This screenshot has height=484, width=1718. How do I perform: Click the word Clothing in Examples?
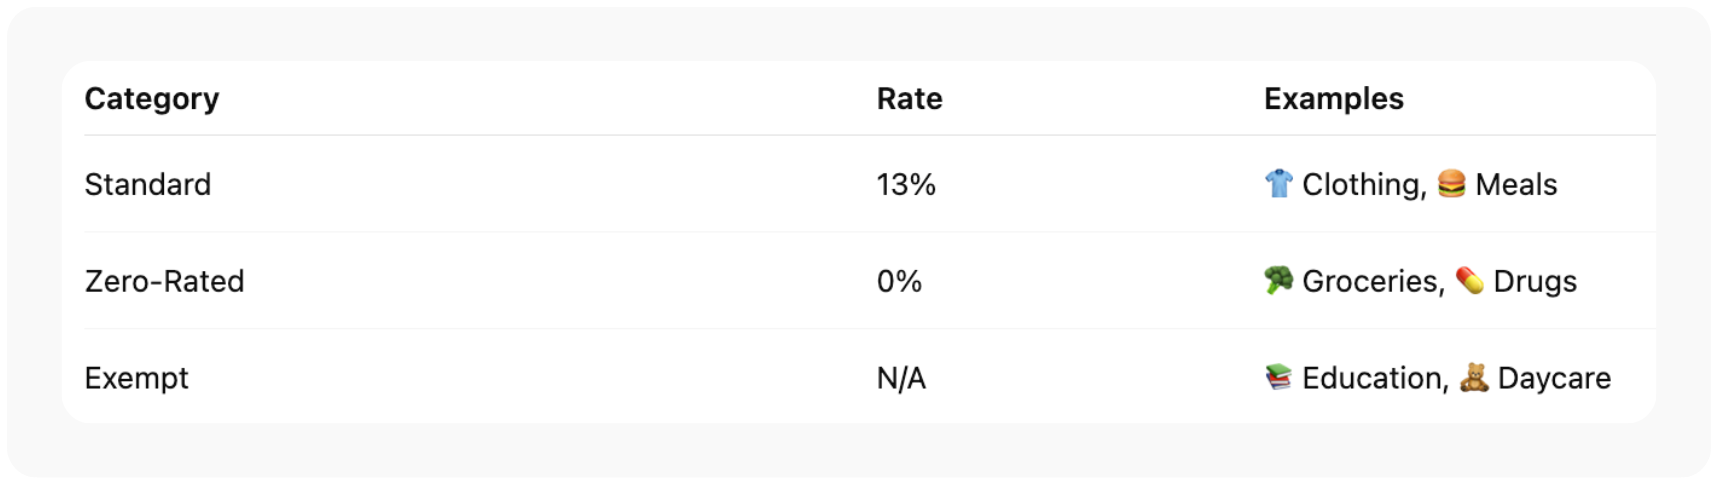point(1363,185)
